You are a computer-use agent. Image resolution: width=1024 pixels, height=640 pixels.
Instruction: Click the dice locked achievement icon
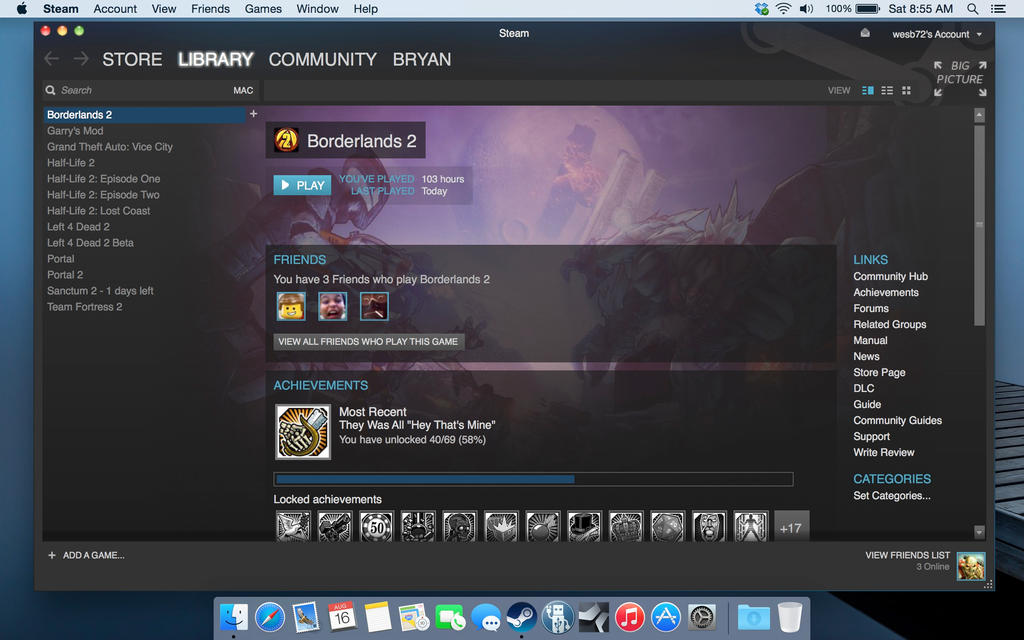[x=667, y=526]
